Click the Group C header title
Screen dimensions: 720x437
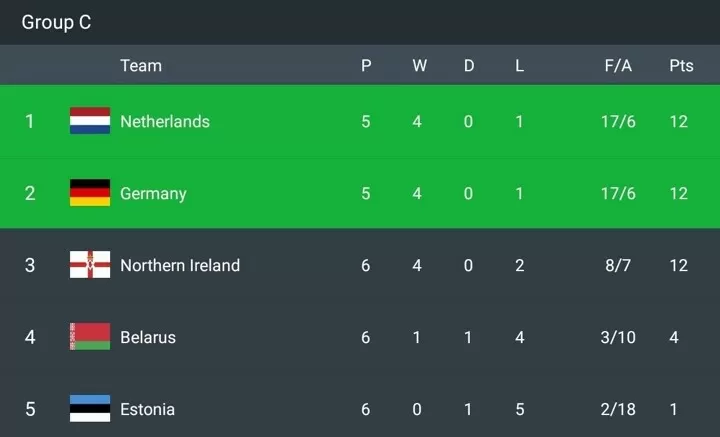(x=56, y=22)
